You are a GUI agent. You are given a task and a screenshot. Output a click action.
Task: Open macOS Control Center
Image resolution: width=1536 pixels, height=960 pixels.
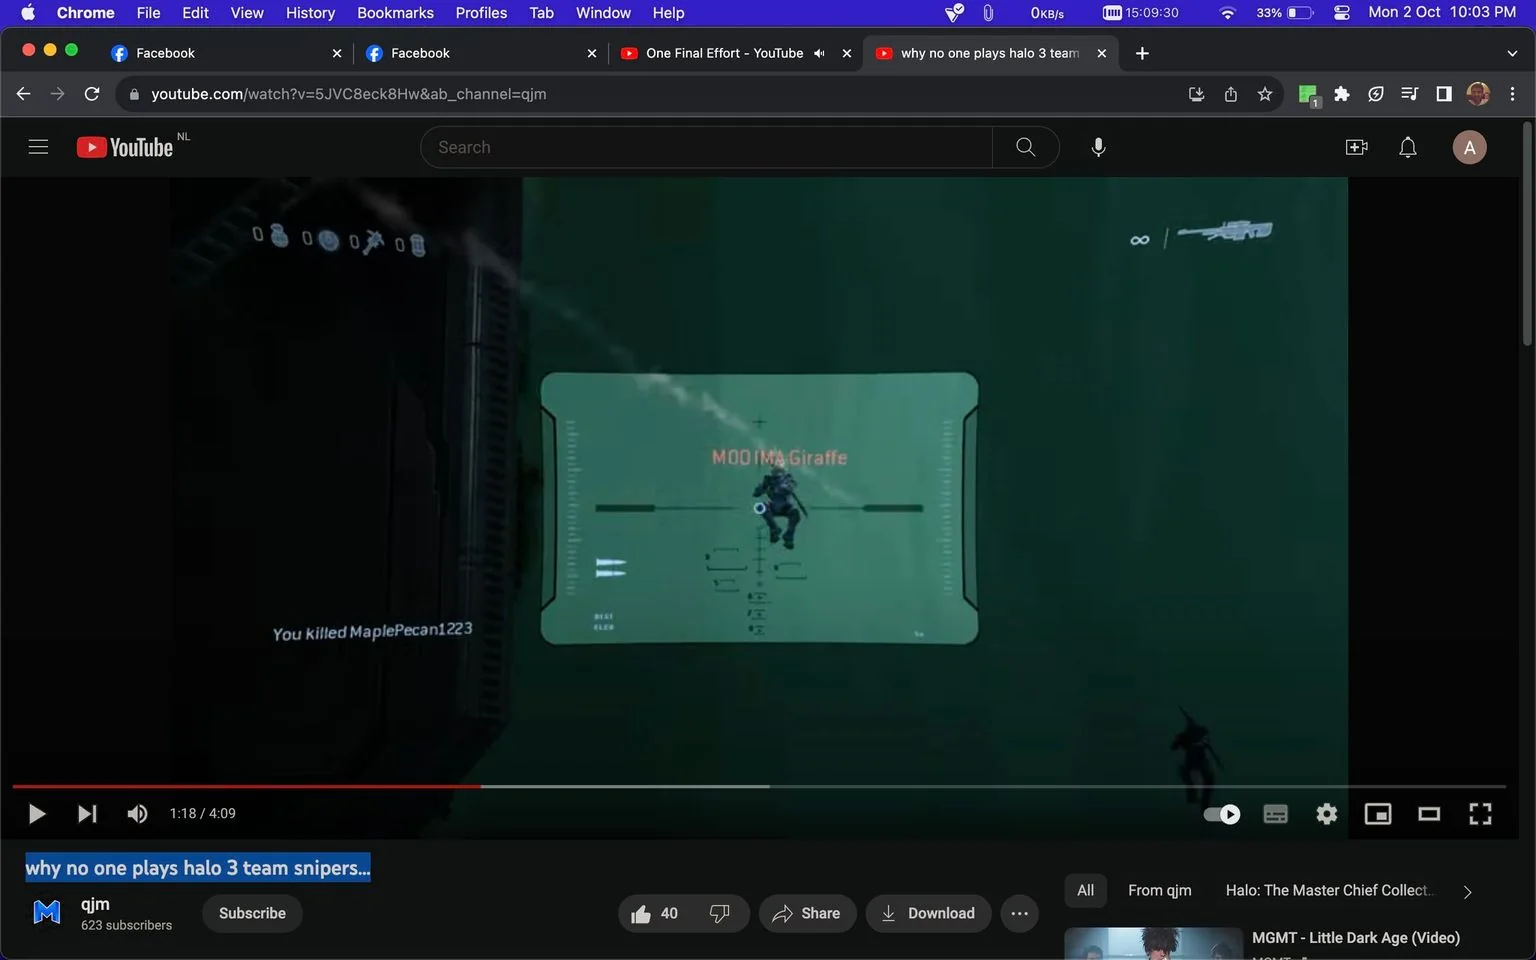pos(1342,13)
